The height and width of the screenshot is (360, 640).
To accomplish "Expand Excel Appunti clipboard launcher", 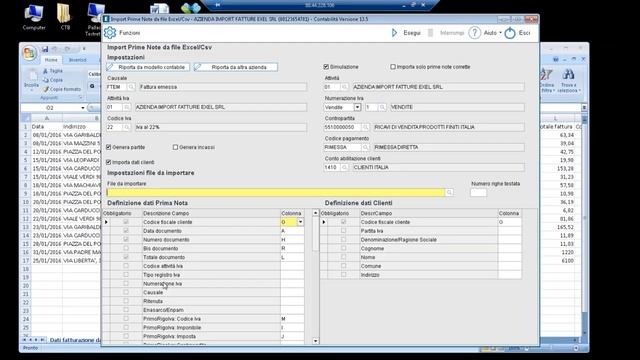I will [80, 98].
